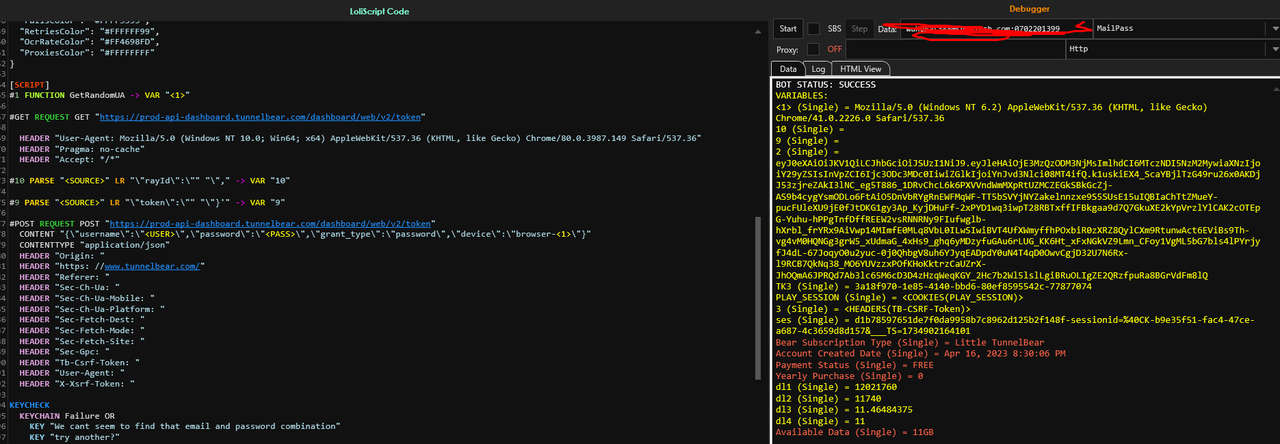Click the BOT STATUS: SUCCESS line

(x=825, y=84)
